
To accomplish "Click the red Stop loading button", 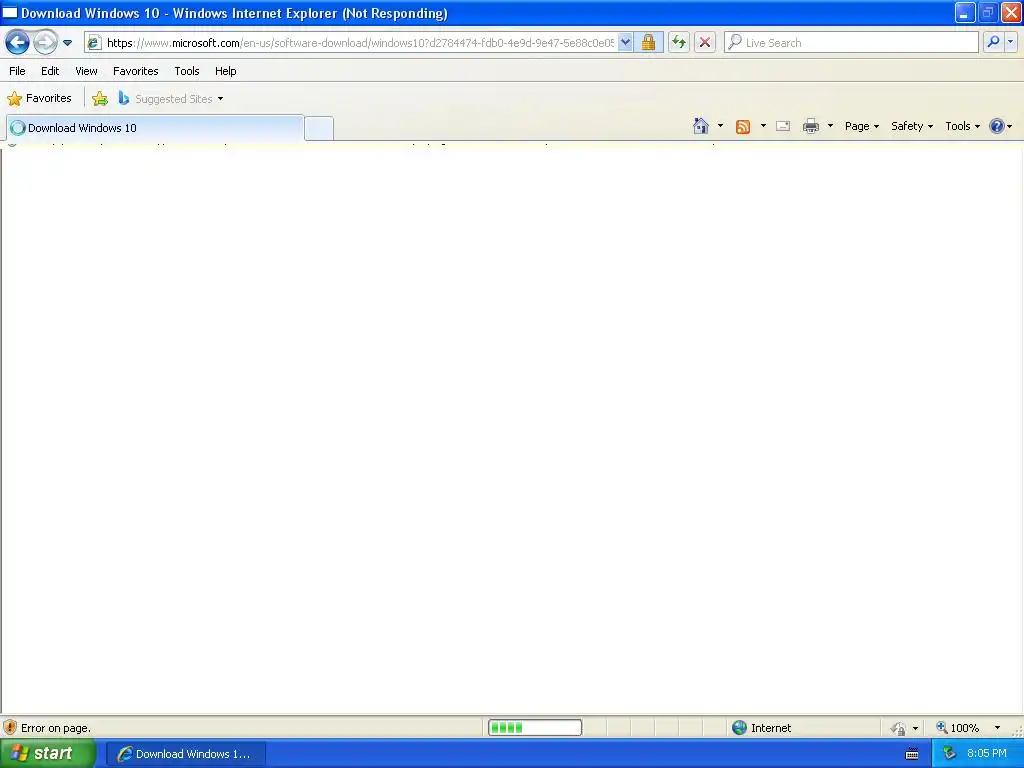I will pos(705,42).
